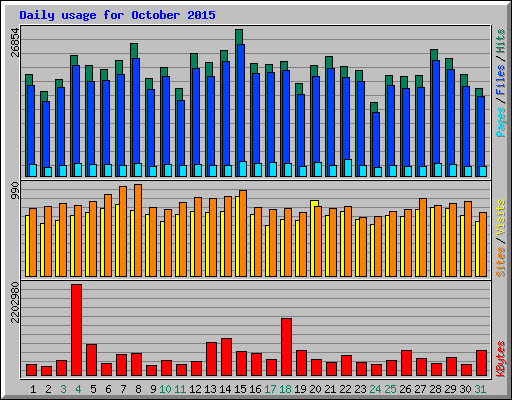Click day 20 label on x-axis
The height and width of the screenshot is (400, 512).
tap(315, 389)
